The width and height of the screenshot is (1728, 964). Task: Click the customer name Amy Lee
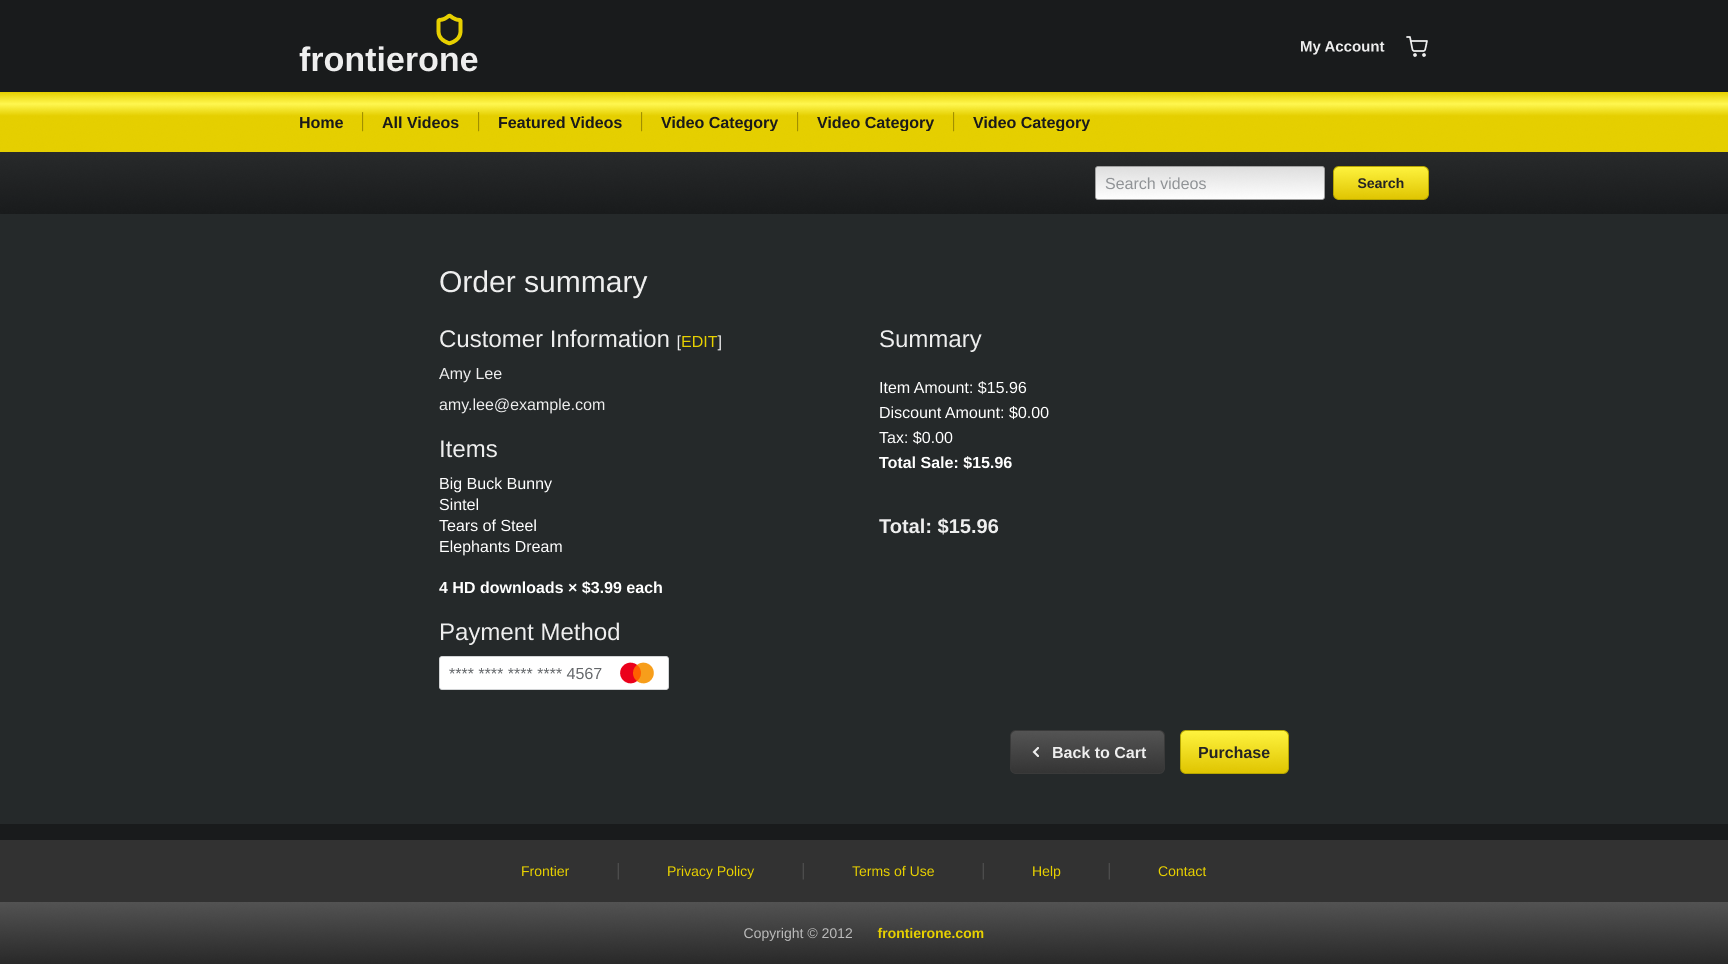click(470, 374)
